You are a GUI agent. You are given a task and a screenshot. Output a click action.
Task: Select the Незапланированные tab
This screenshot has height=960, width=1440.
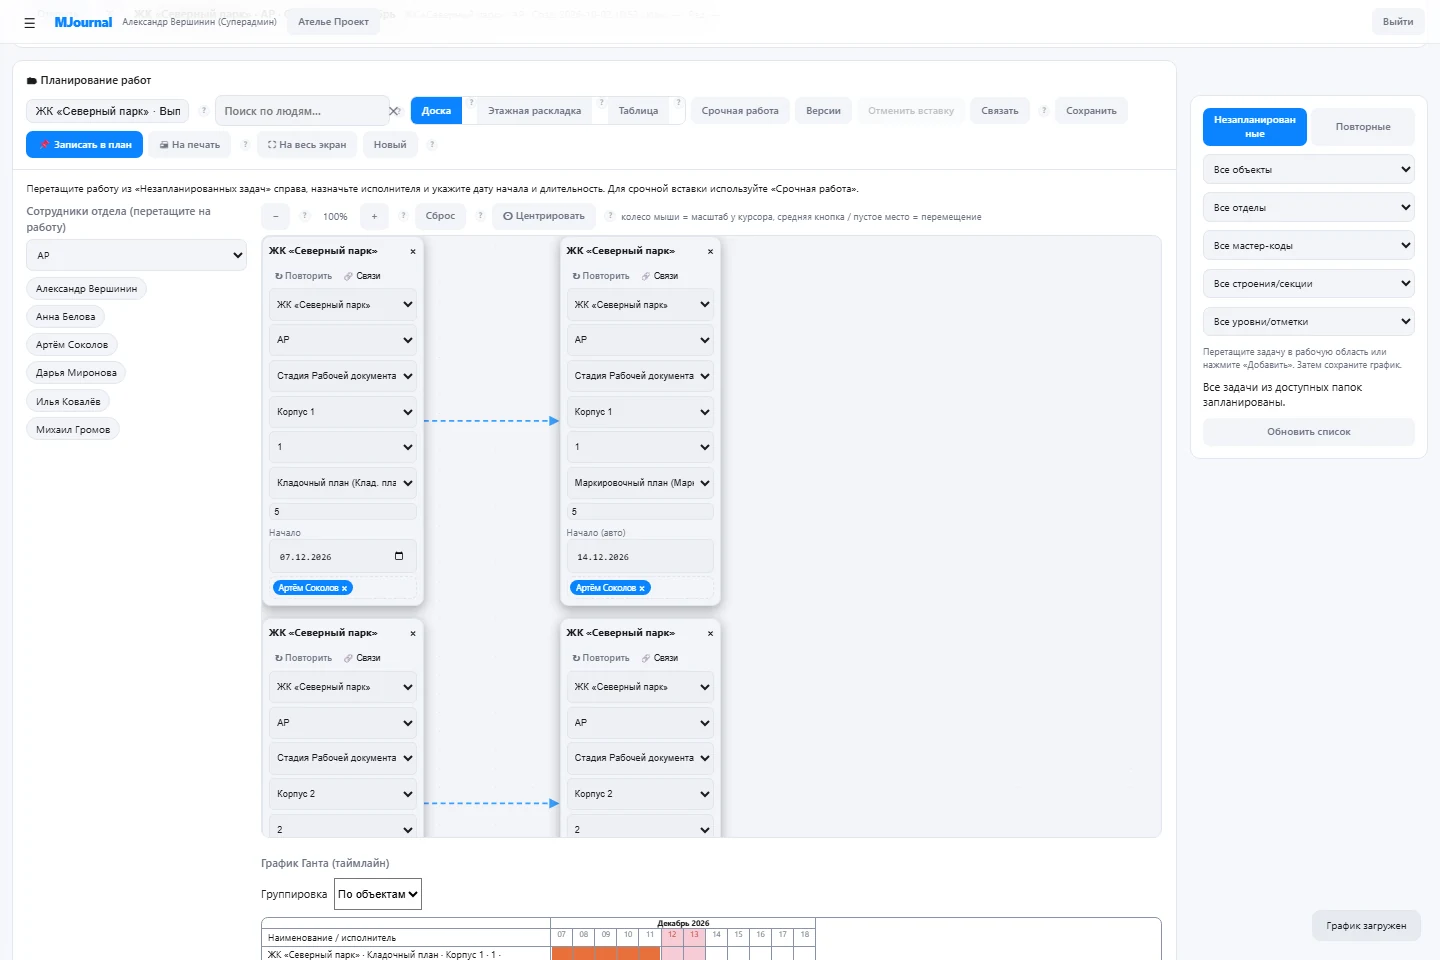coord(1255,127)
